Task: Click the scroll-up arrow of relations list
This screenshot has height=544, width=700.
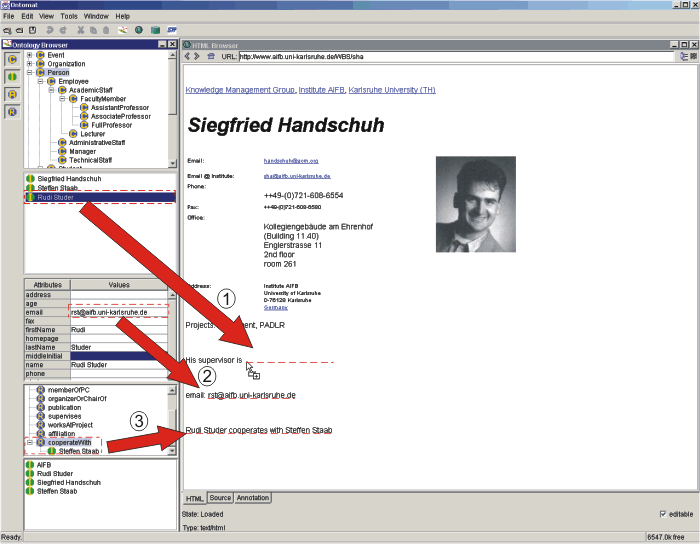Action: (x=172, y=390)
